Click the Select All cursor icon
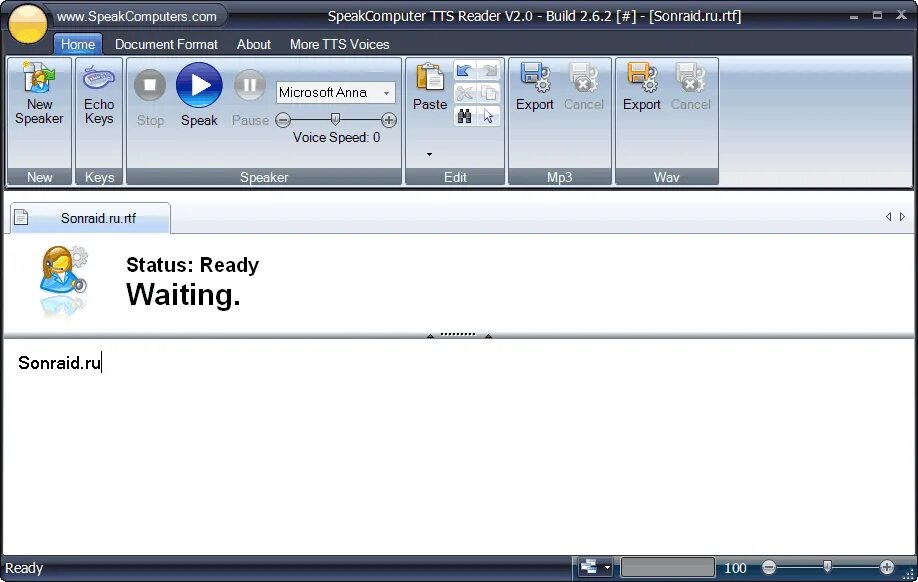The height and width of the screenshot is (582, 918). [x=489, y=116]
